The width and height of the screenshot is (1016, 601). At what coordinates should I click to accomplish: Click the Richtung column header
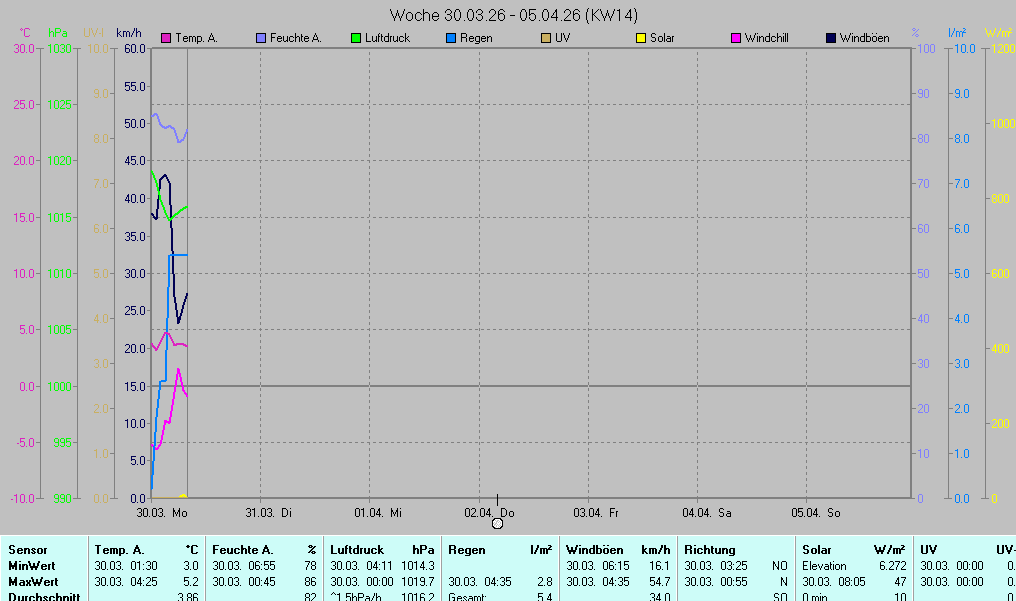tap(710, 550)
